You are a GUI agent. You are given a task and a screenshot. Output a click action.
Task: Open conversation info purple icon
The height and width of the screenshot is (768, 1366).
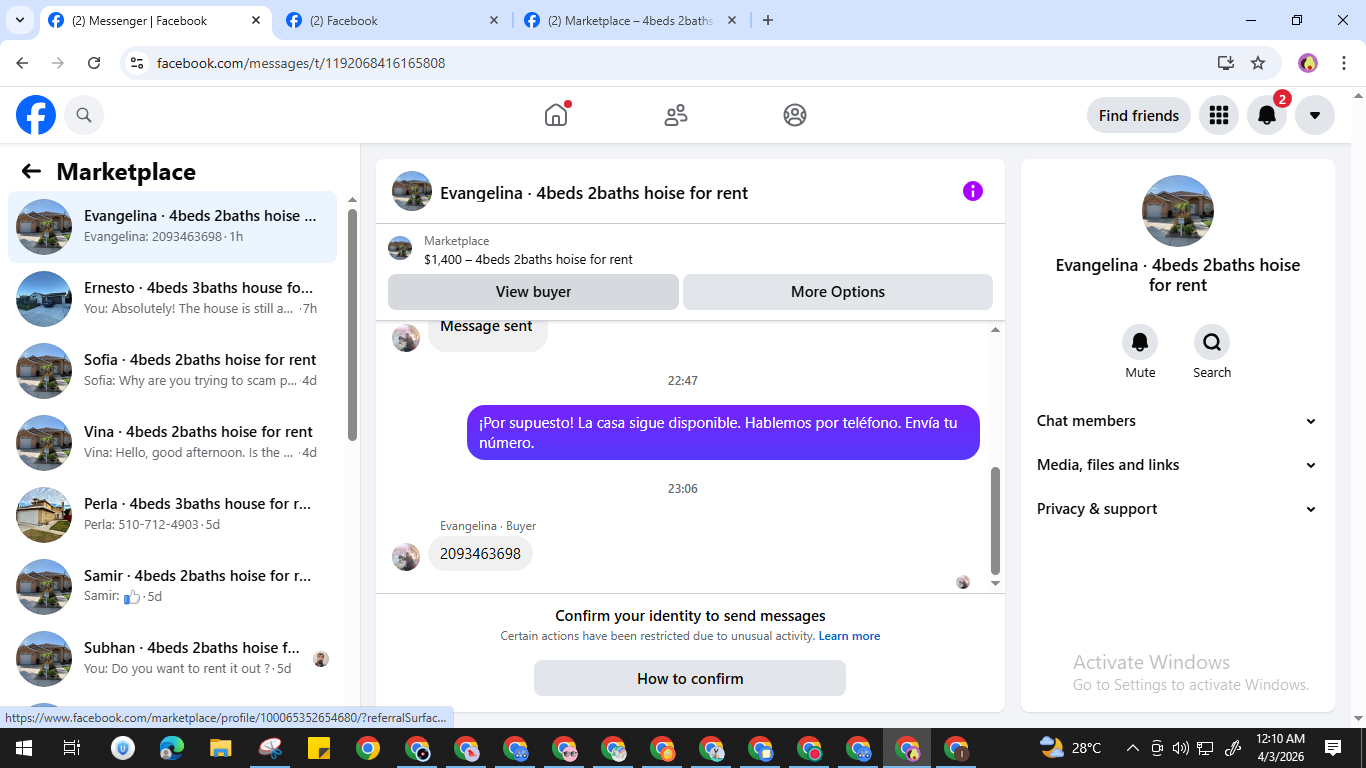click(973, 191)
